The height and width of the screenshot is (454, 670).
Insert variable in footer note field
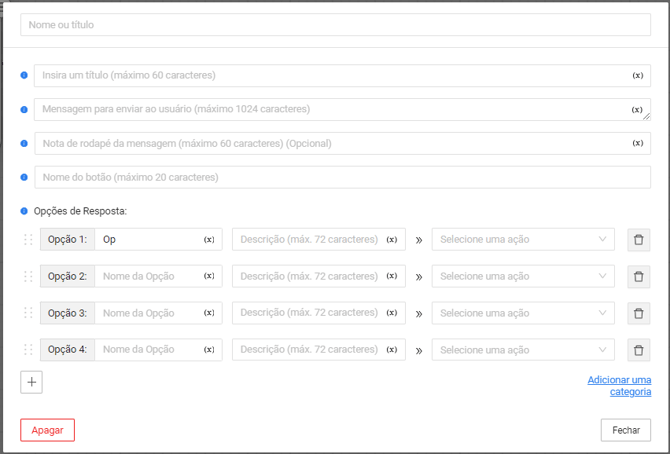[x=638, y=144]
